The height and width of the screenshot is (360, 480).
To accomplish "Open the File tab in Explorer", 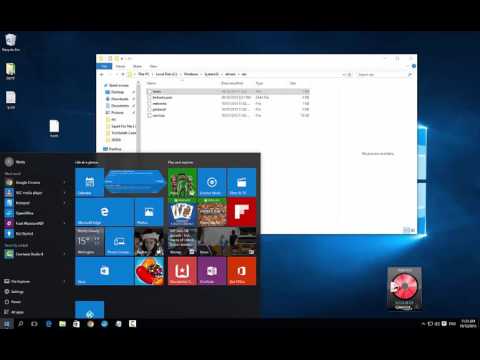I will [x=104, y=66].
